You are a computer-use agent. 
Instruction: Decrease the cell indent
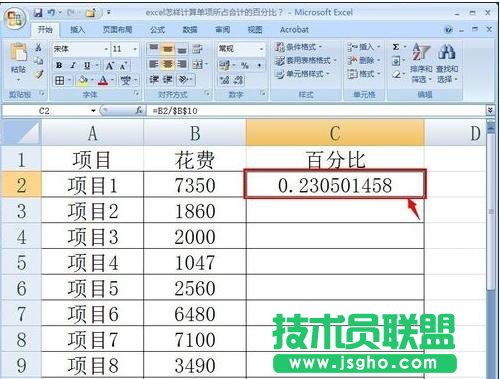coord(154,79)
